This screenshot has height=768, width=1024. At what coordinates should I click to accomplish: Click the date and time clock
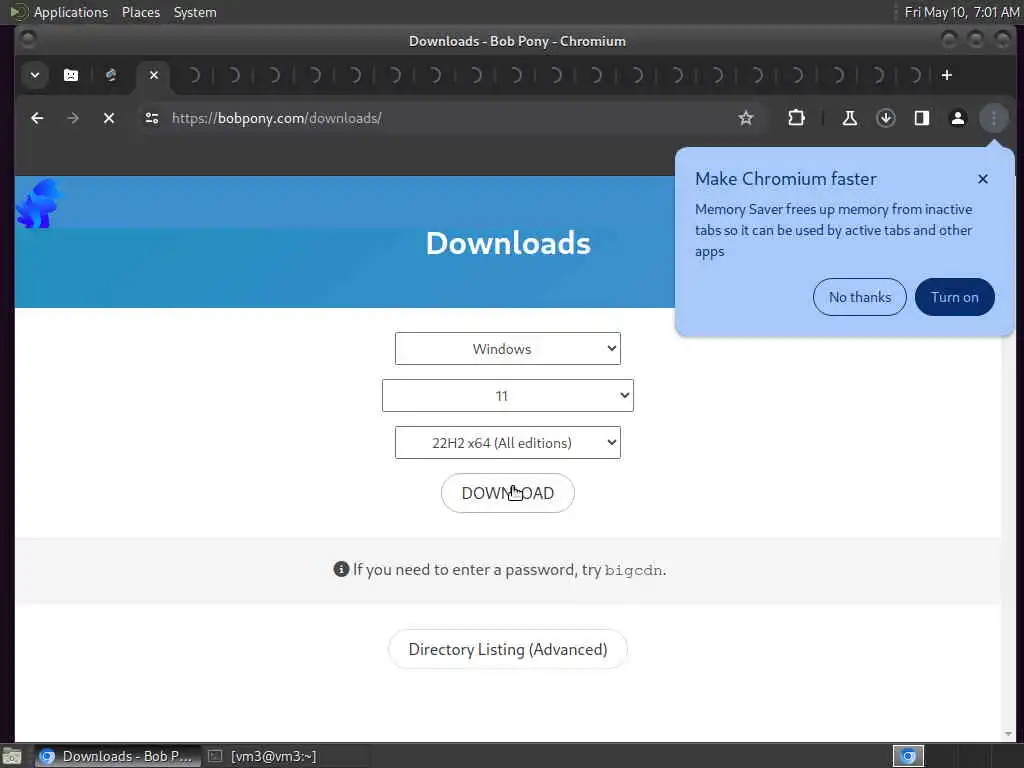pyautogui.click(x=961, y=12)
